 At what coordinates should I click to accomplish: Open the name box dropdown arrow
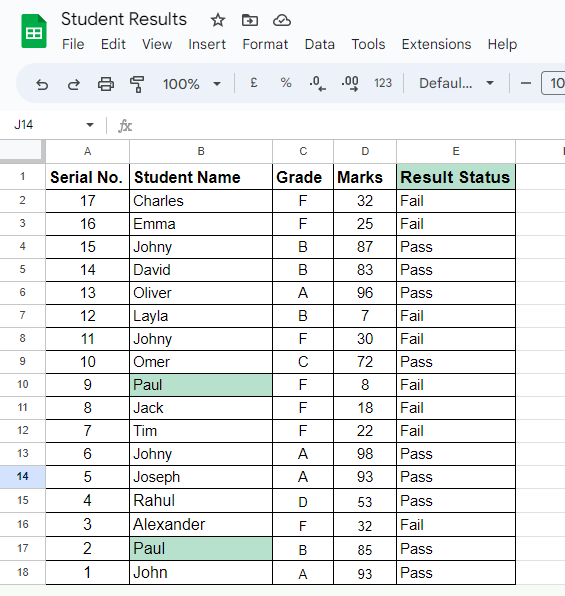tap(90, 125)
